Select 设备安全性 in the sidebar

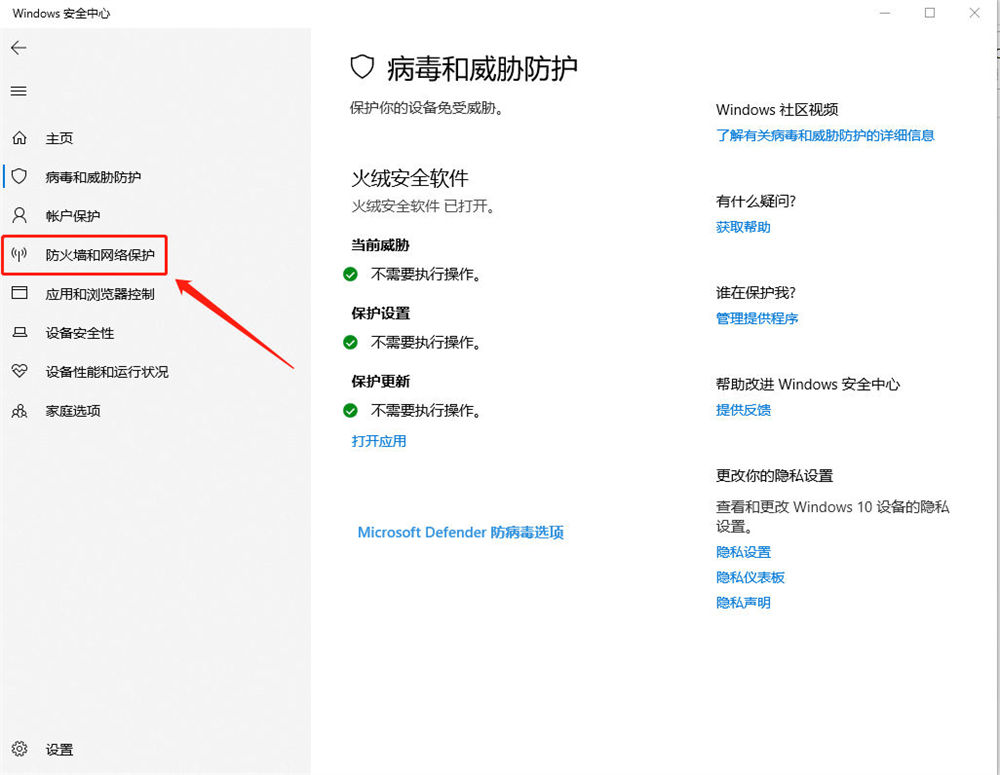80,333
